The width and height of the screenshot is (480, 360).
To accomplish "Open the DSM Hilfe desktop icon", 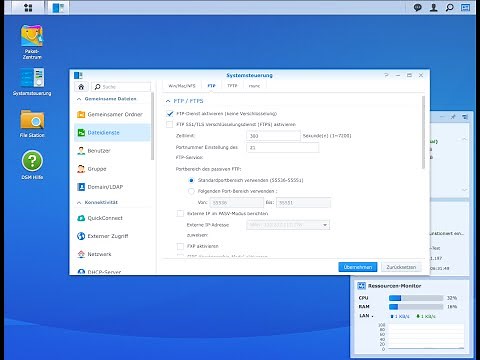I will point(32,165).
